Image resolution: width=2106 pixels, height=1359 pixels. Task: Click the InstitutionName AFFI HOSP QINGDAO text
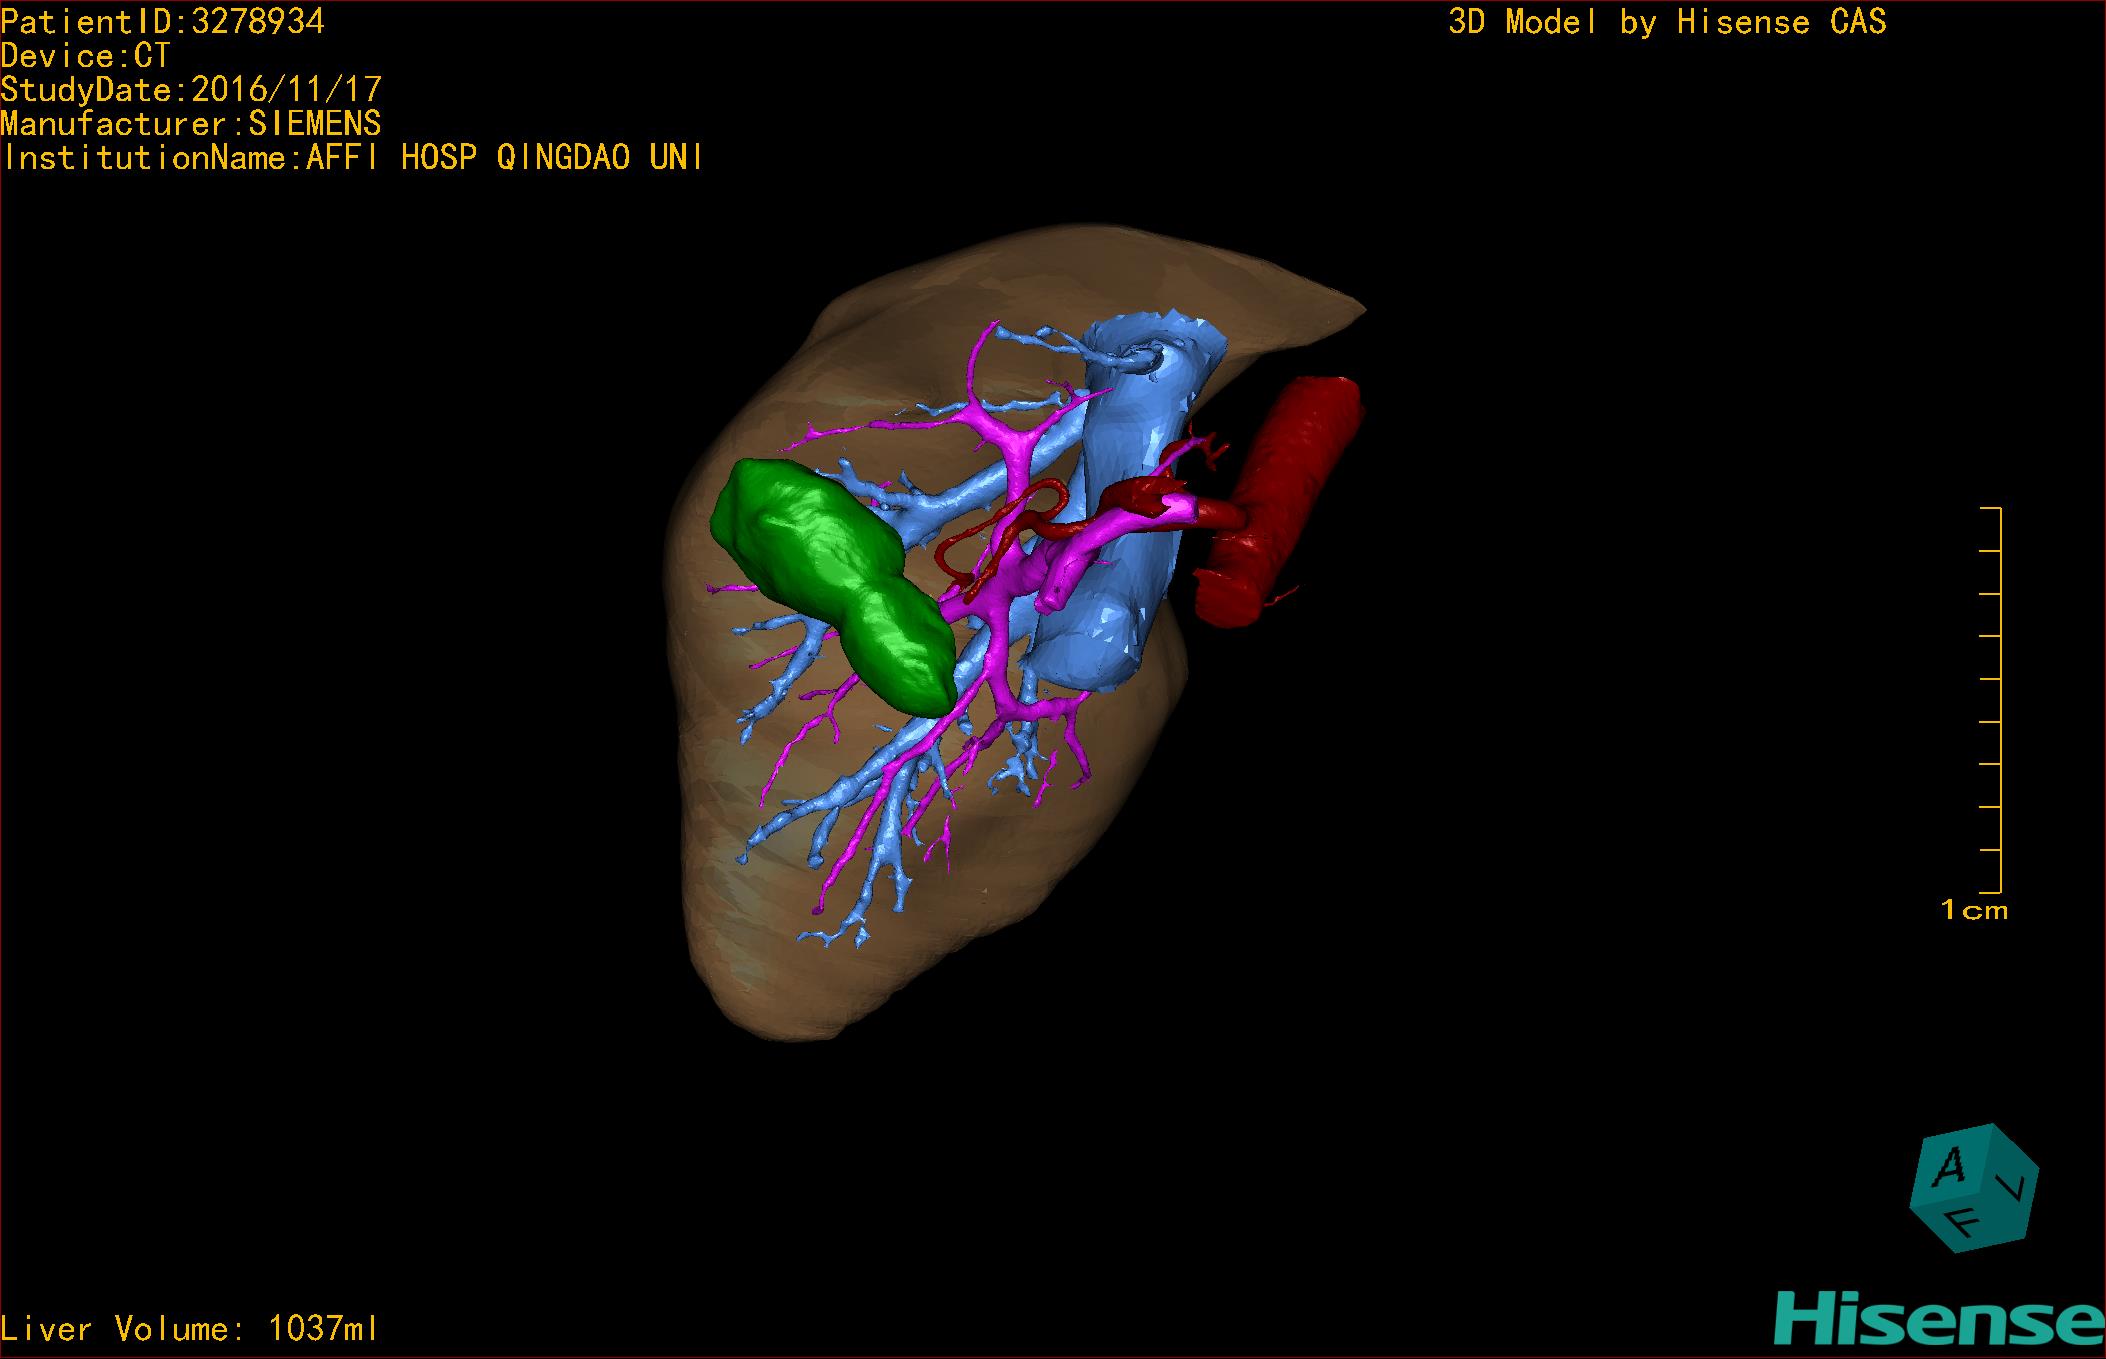(x=352, y=158)
